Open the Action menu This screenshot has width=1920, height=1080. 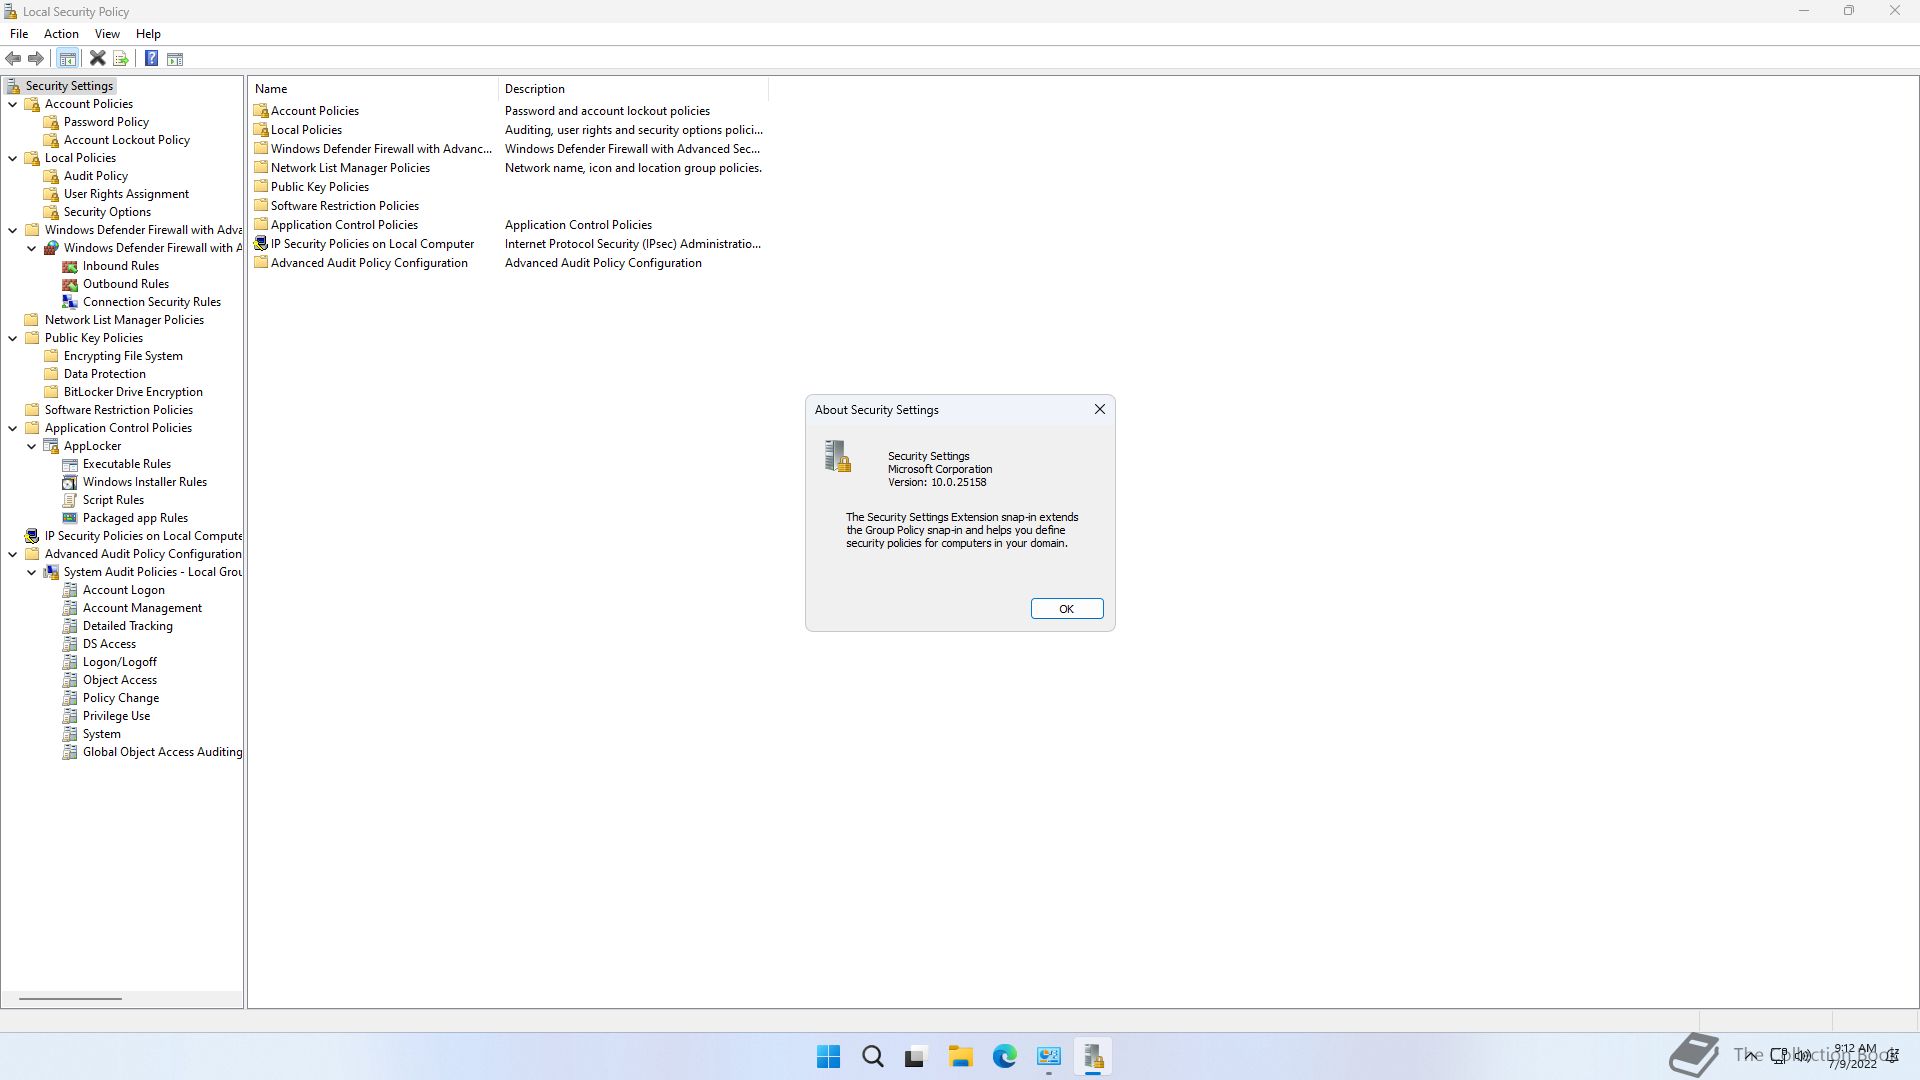(61, 34)
